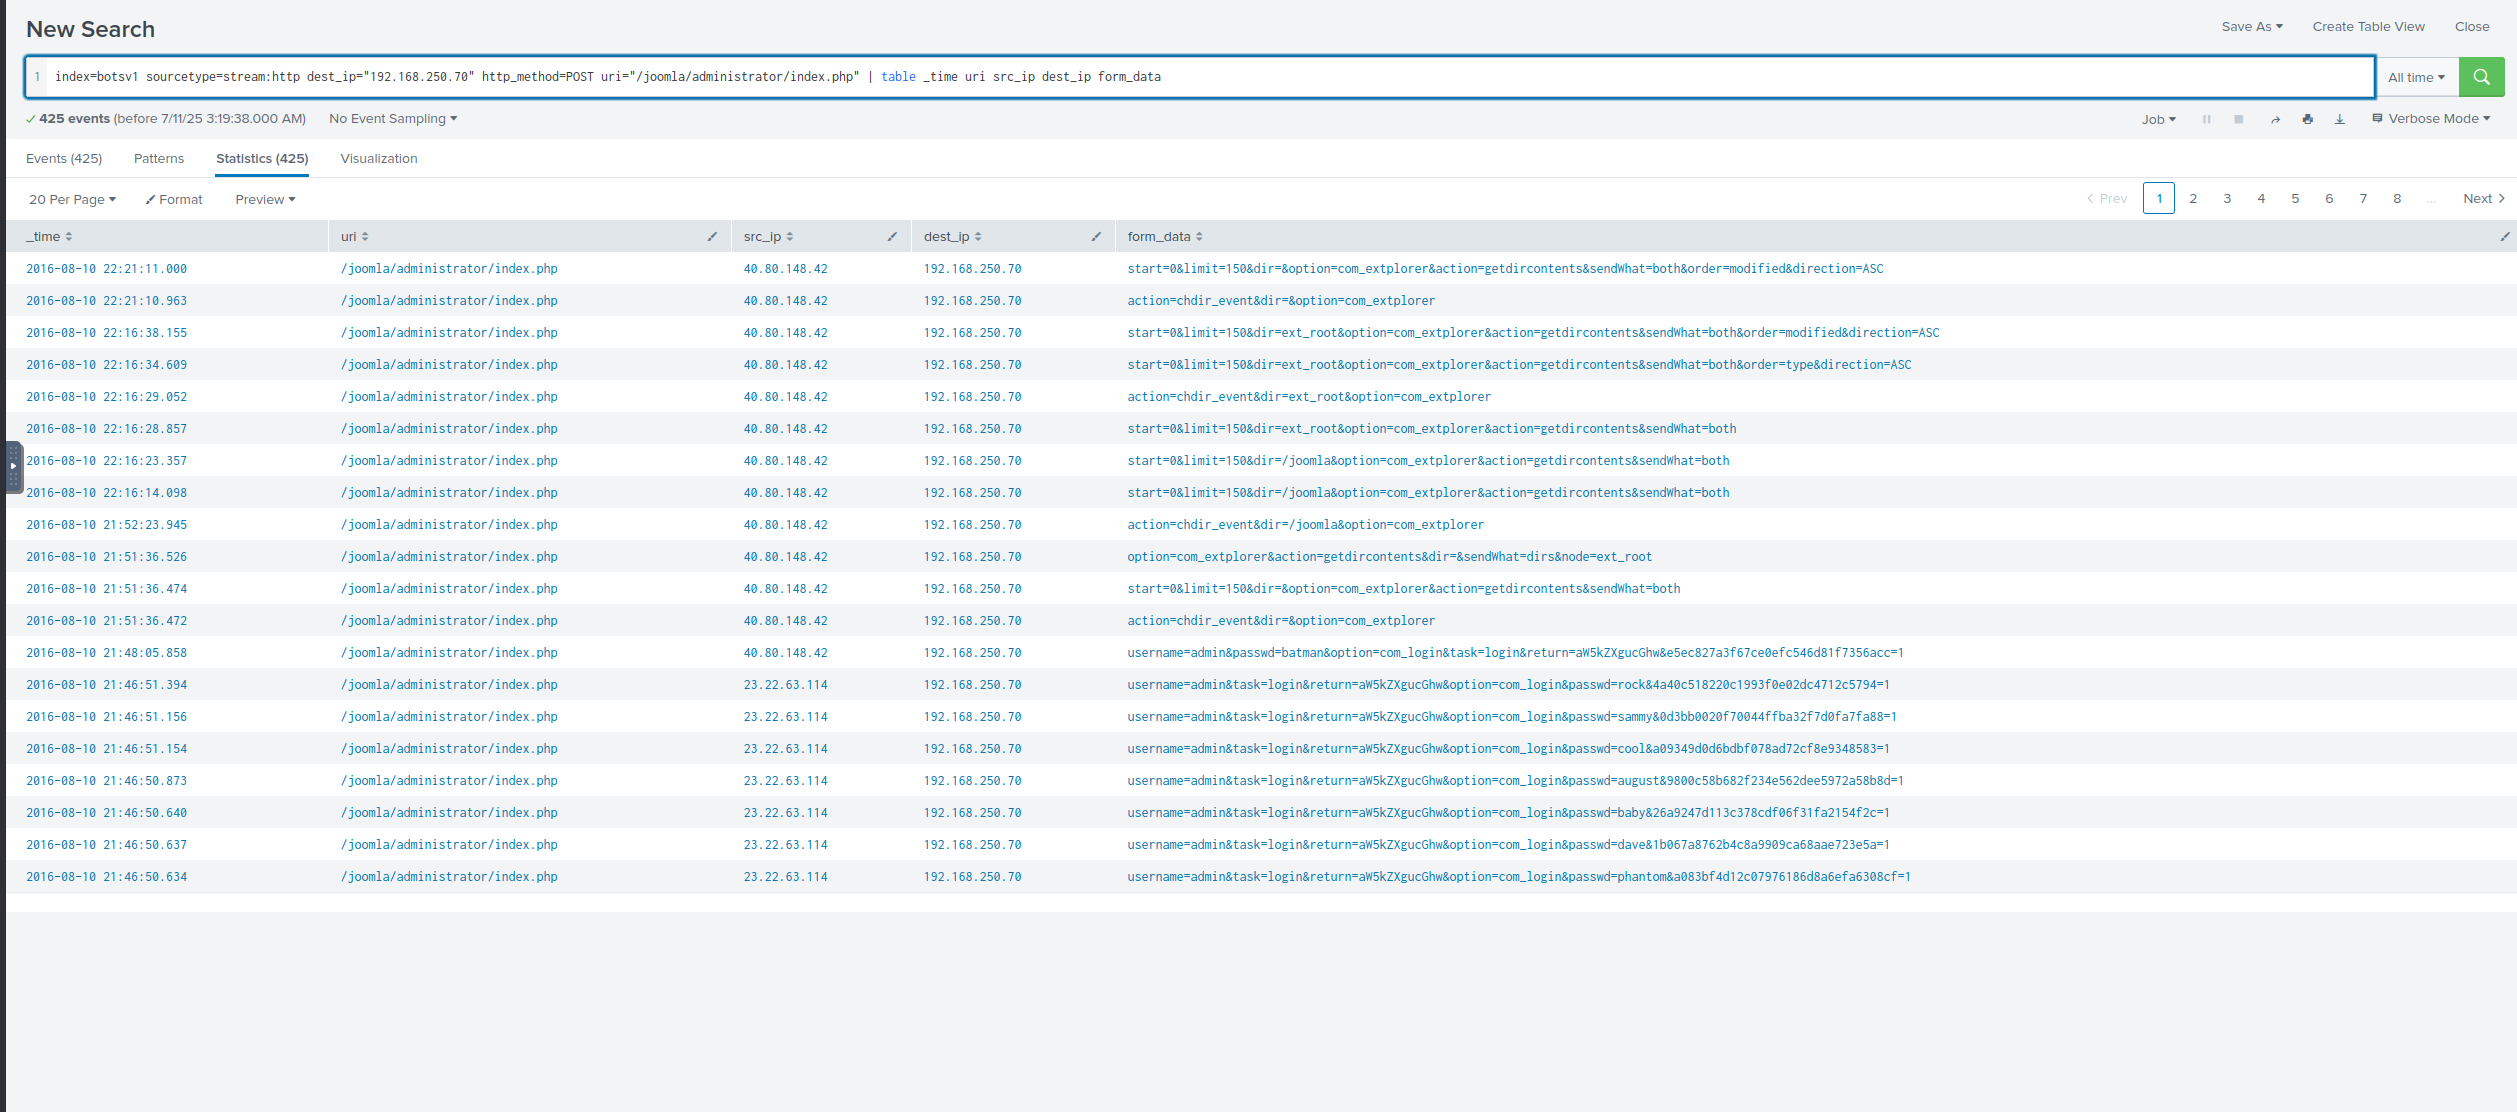The width and height of the screenshot is (2517, 1112).
Task: Click src_ip 23.22.63.114 in 21:46:51.394 row
Action: tap(785, 685)
